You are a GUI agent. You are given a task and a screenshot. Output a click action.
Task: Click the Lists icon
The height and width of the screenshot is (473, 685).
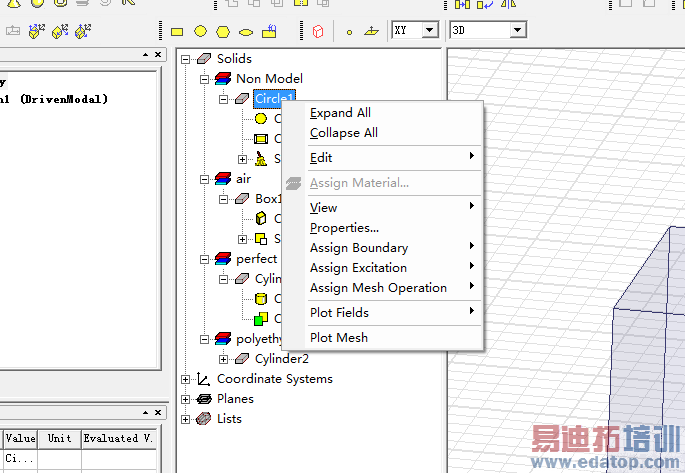click(204, 419)
